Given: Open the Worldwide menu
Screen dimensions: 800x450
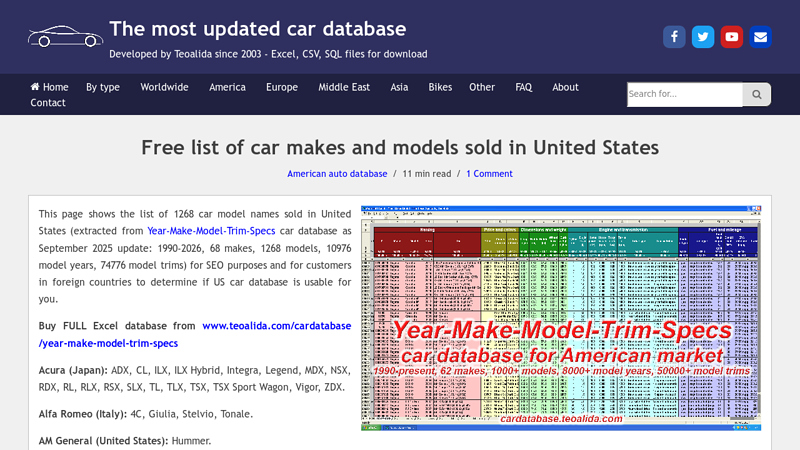Looking at the screenshot, I should pos(164,87).
